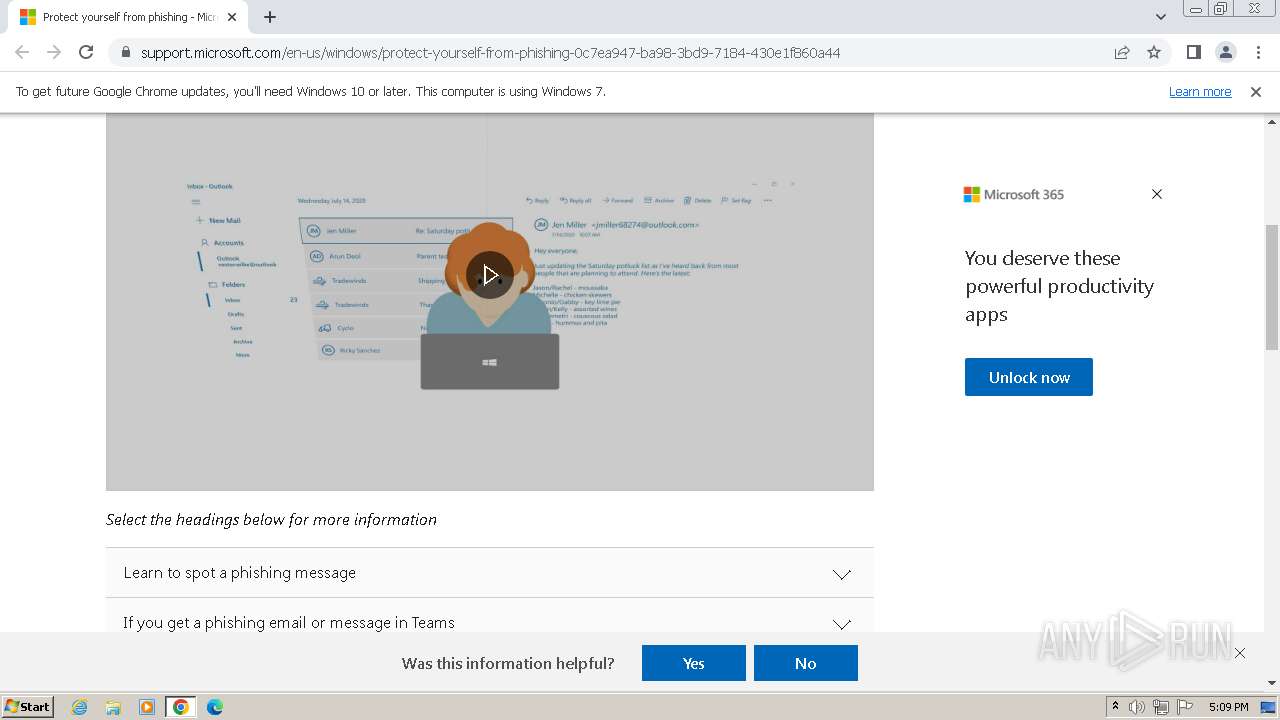Answer No to helpful feedback
The width and height of the screenshot is (1280, 720).
click(x=806, y=663)
